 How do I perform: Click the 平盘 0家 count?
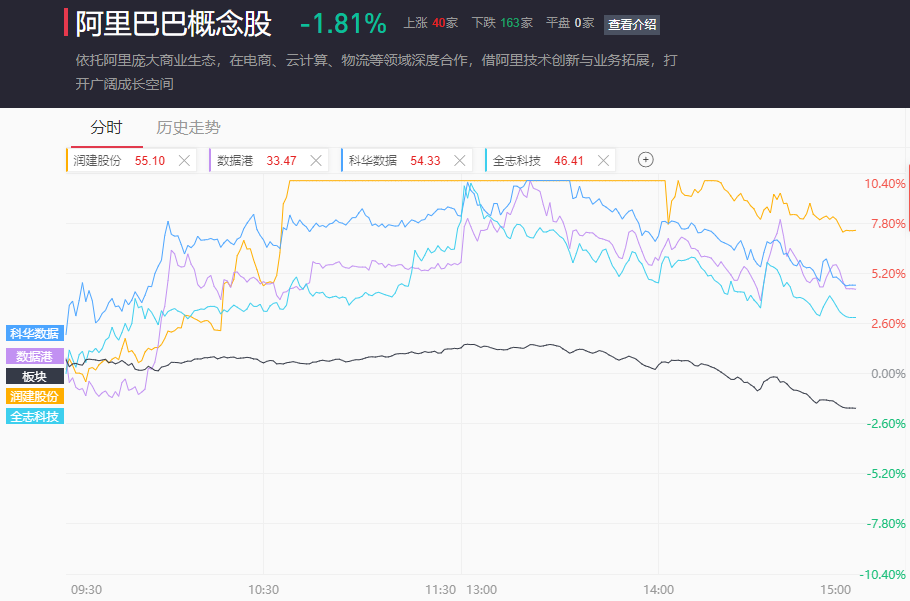[570, 23]
